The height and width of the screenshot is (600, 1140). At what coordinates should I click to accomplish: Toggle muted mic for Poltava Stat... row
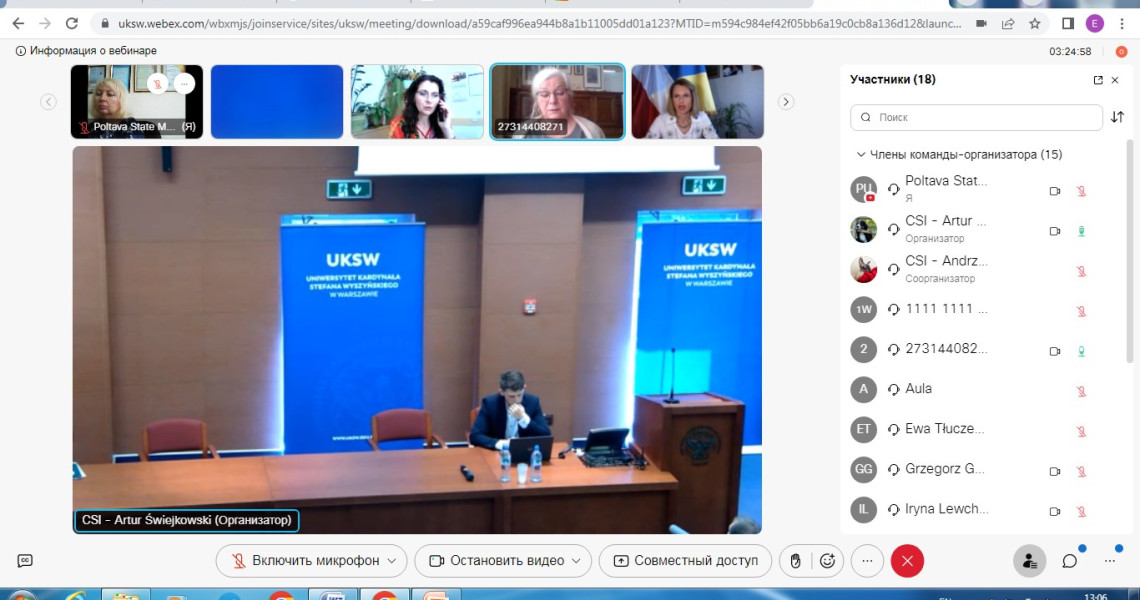pos(1082,191)
